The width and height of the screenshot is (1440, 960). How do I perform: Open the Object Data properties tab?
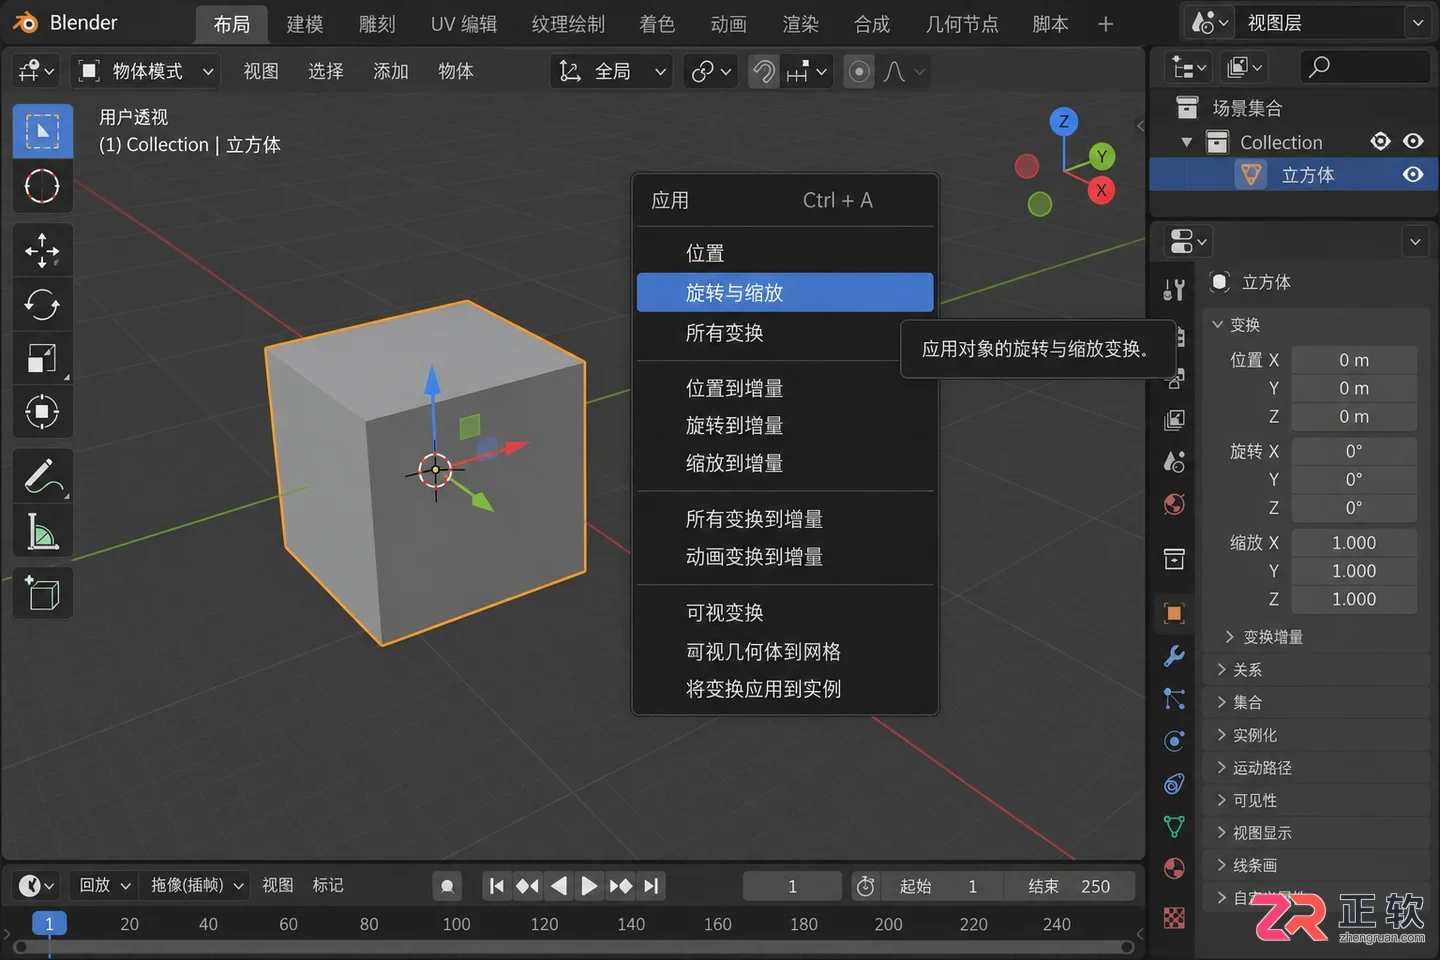coord(1175,826)
